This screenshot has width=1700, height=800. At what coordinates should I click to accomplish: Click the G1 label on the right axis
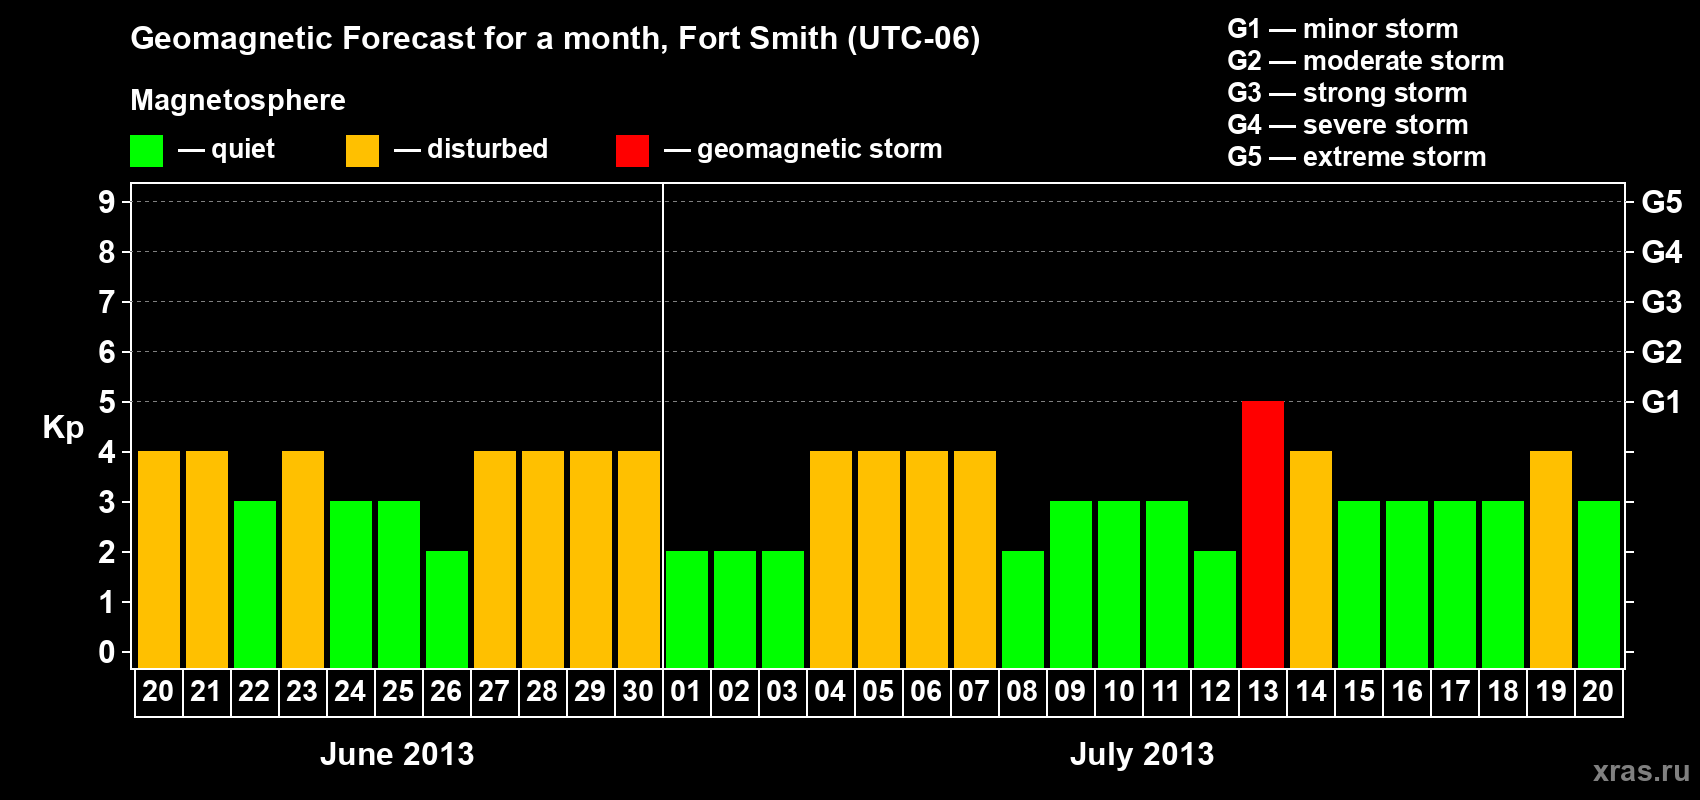click(x=1662, y=402)
